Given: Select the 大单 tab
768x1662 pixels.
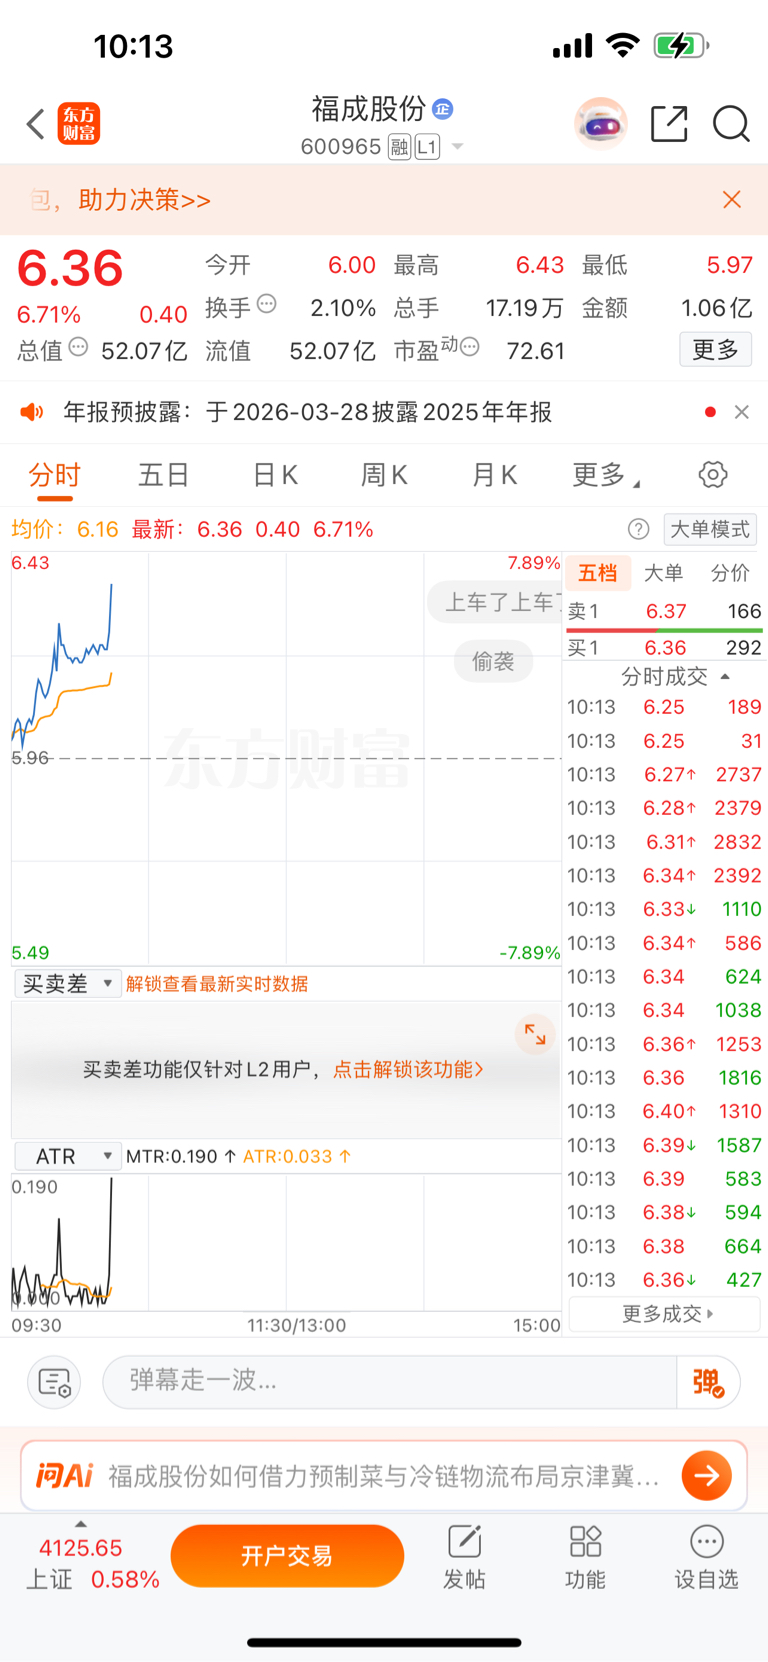Looking at the screenshot, I should (663, 573).
